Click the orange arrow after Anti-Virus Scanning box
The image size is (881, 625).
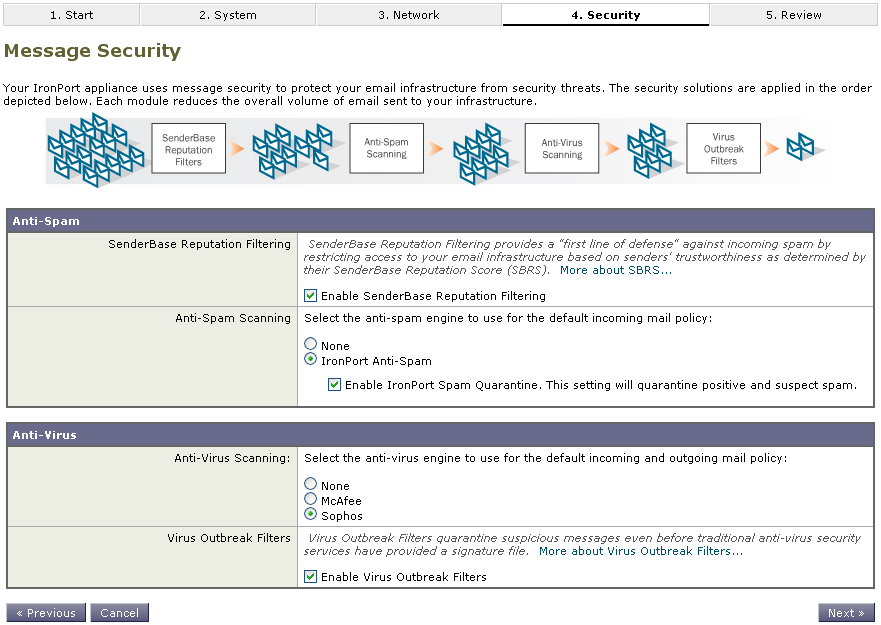(x=611, y=148)
